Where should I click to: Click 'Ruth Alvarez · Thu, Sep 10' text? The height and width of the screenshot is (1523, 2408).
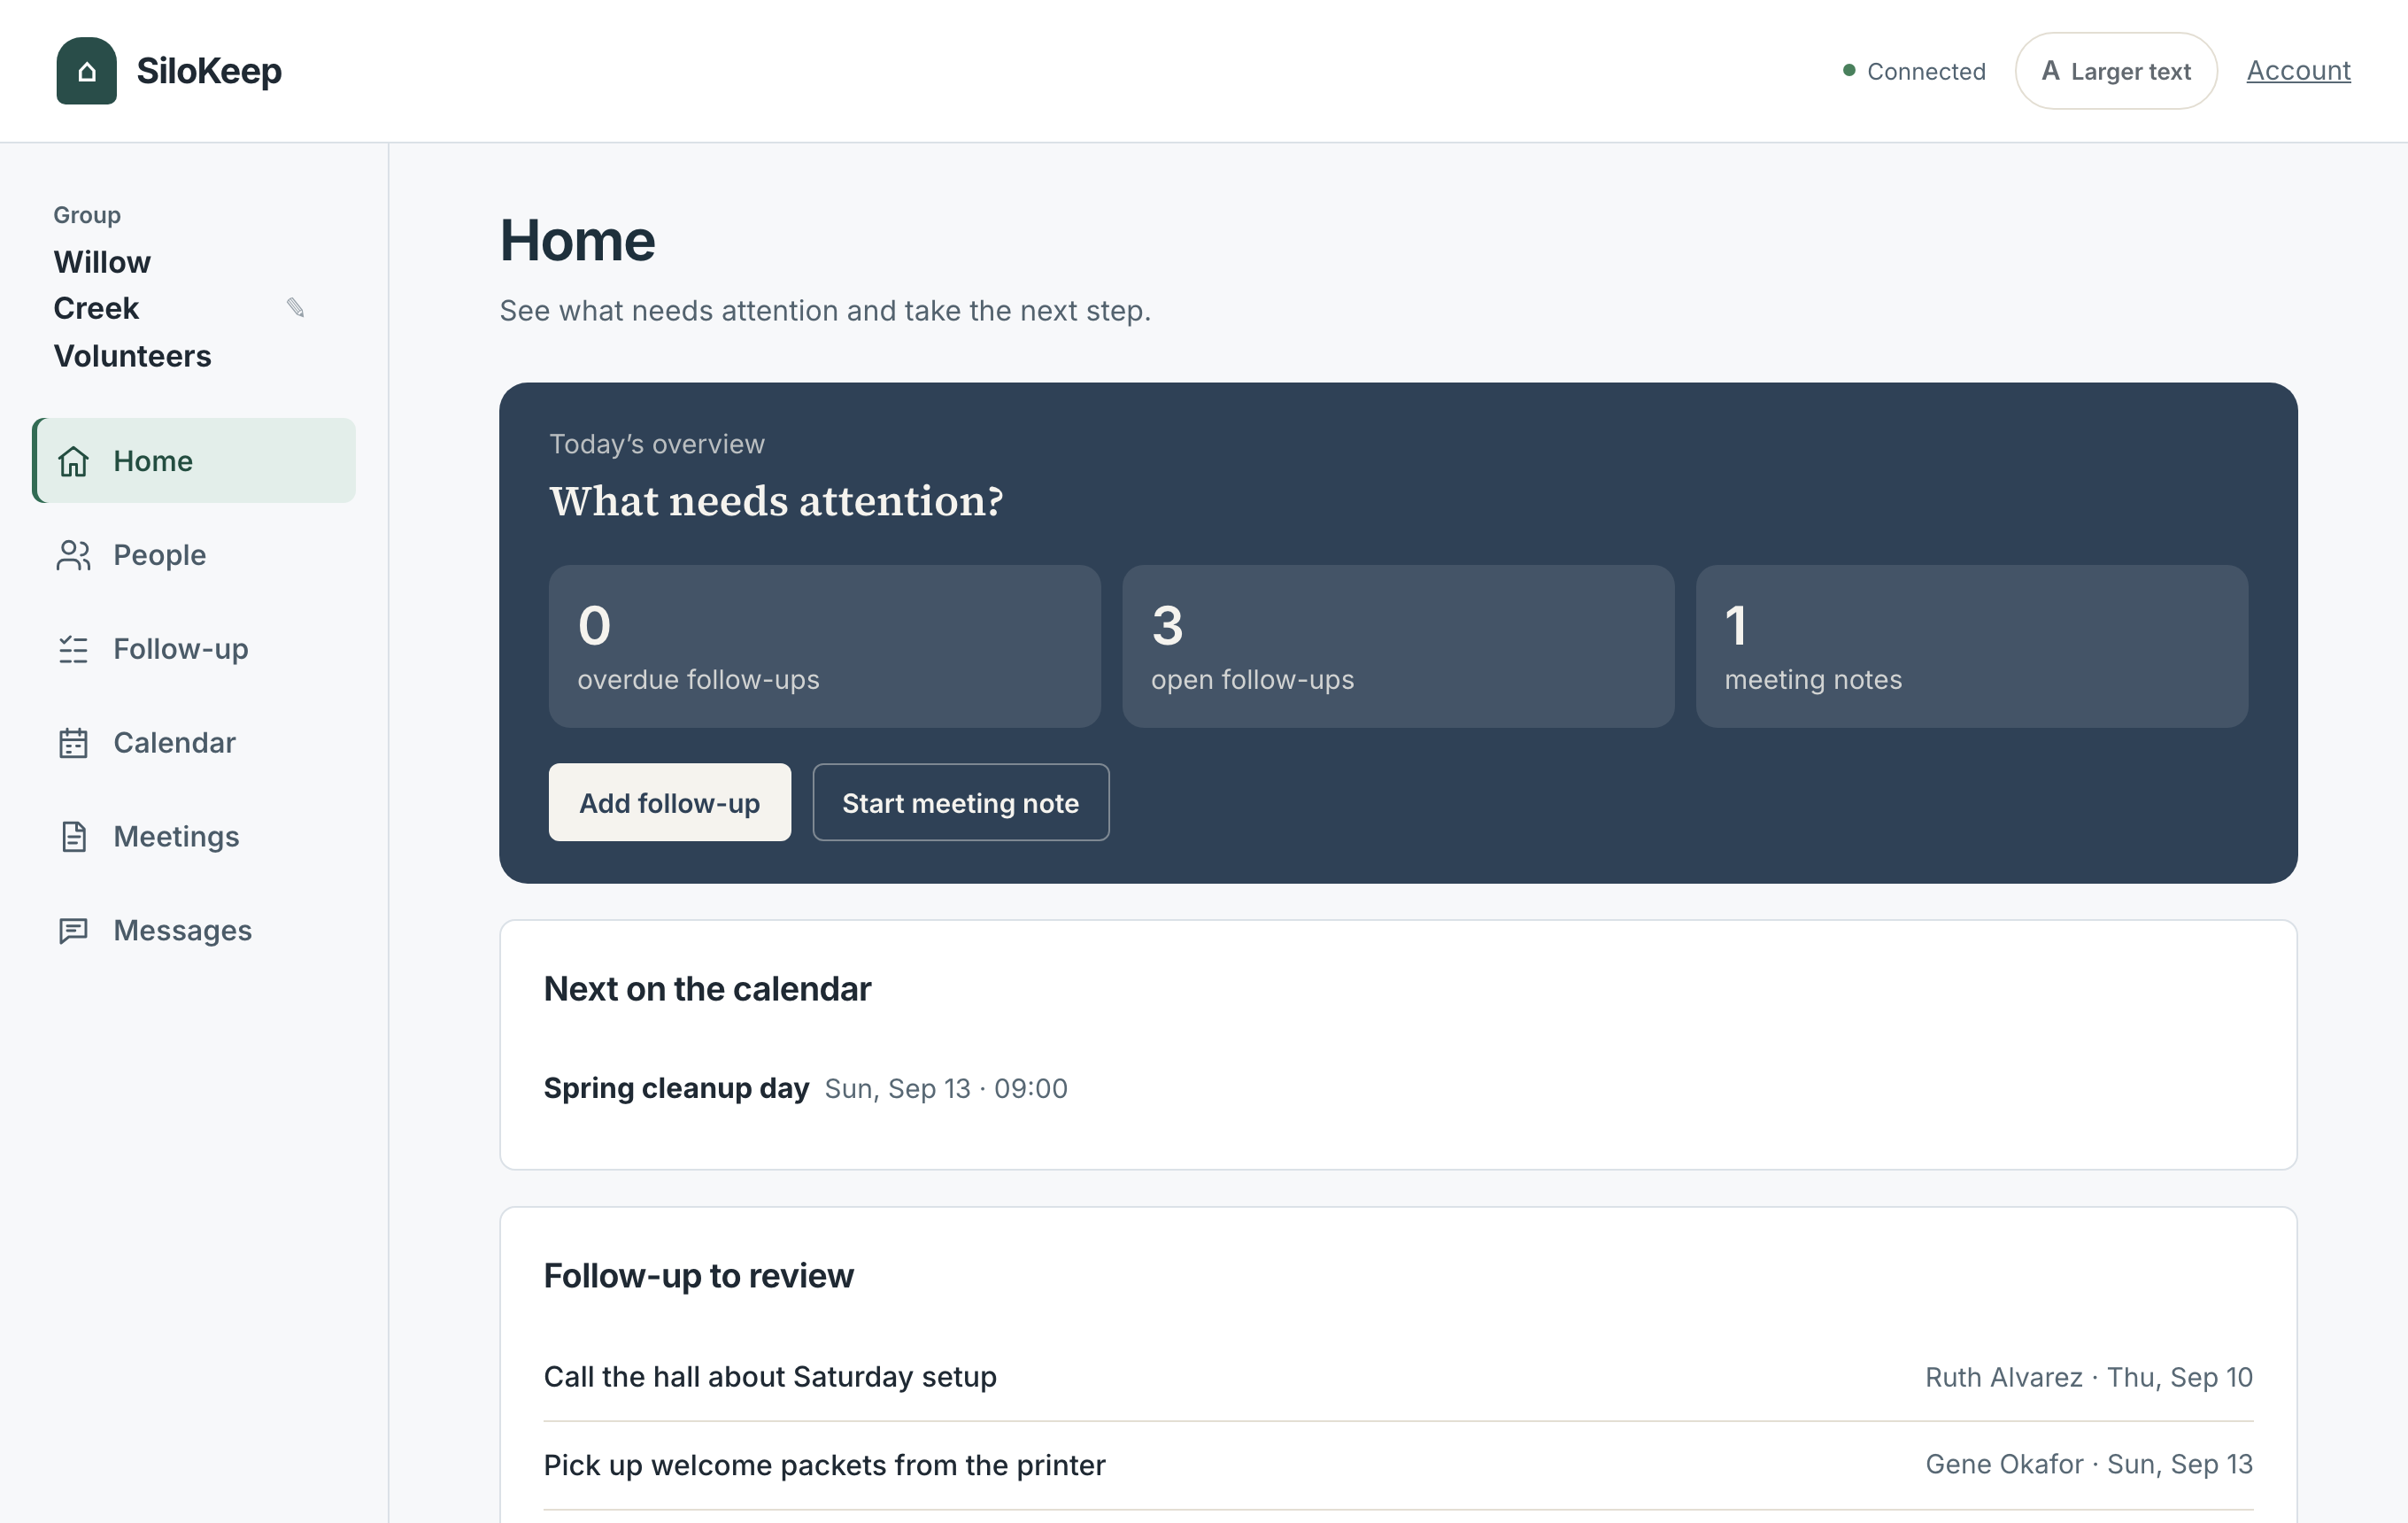point(2088,1377)
